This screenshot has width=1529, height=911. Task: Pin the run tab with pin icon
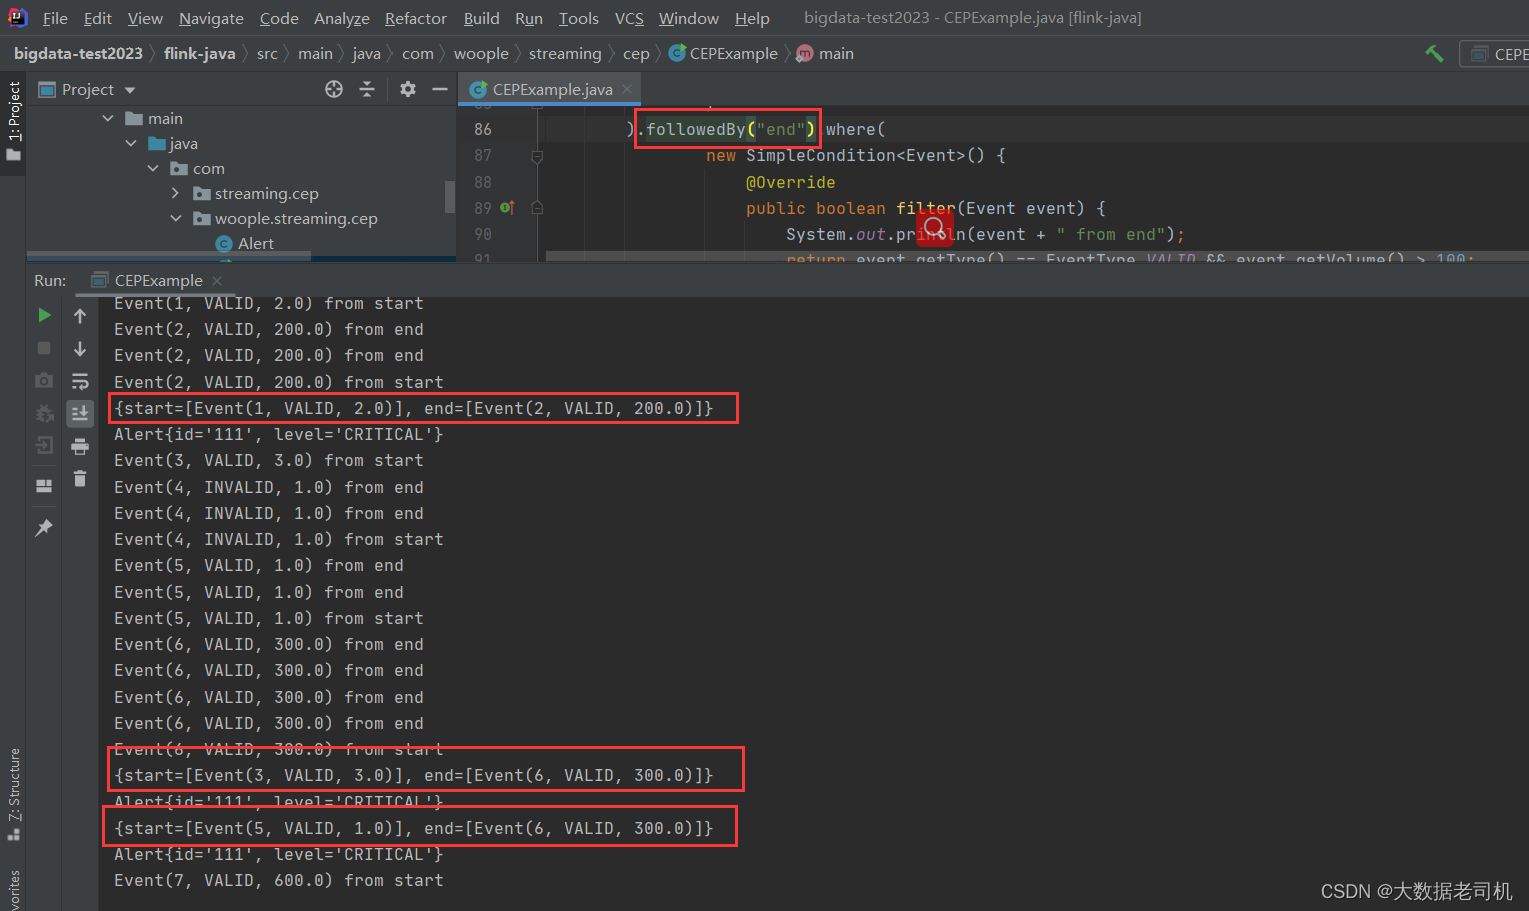coord(44,527)
